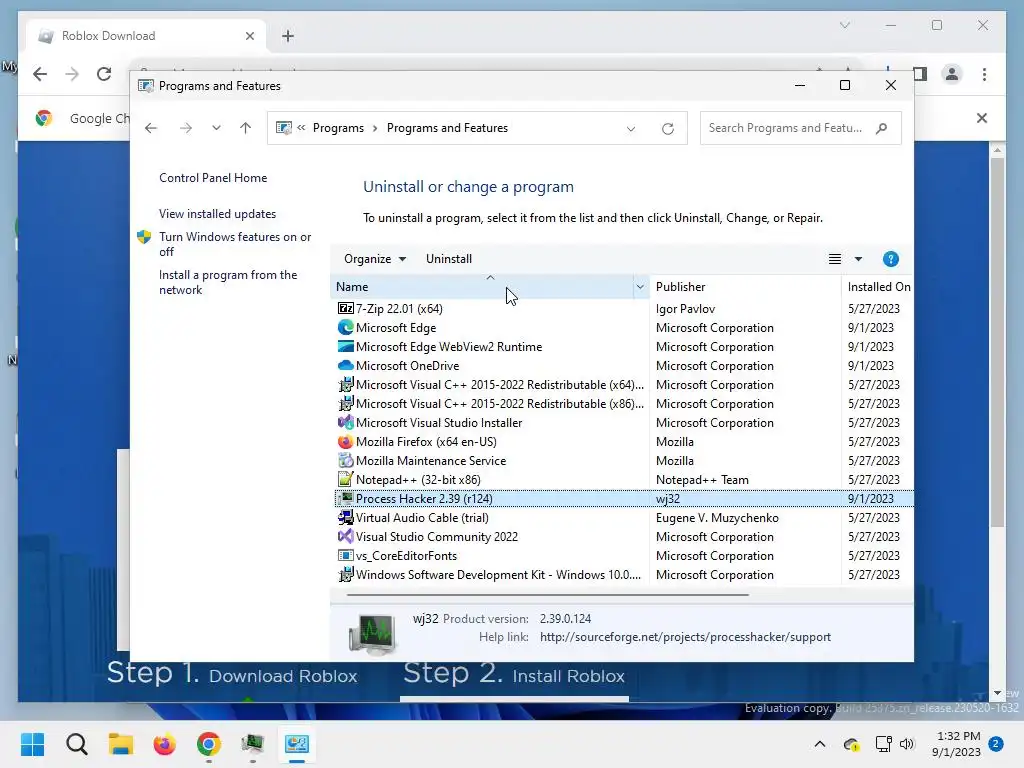Go back in Programs and Features window
Image resolution: width=1024 pixels, height=768 pixels.
click(x=151, y=128)
